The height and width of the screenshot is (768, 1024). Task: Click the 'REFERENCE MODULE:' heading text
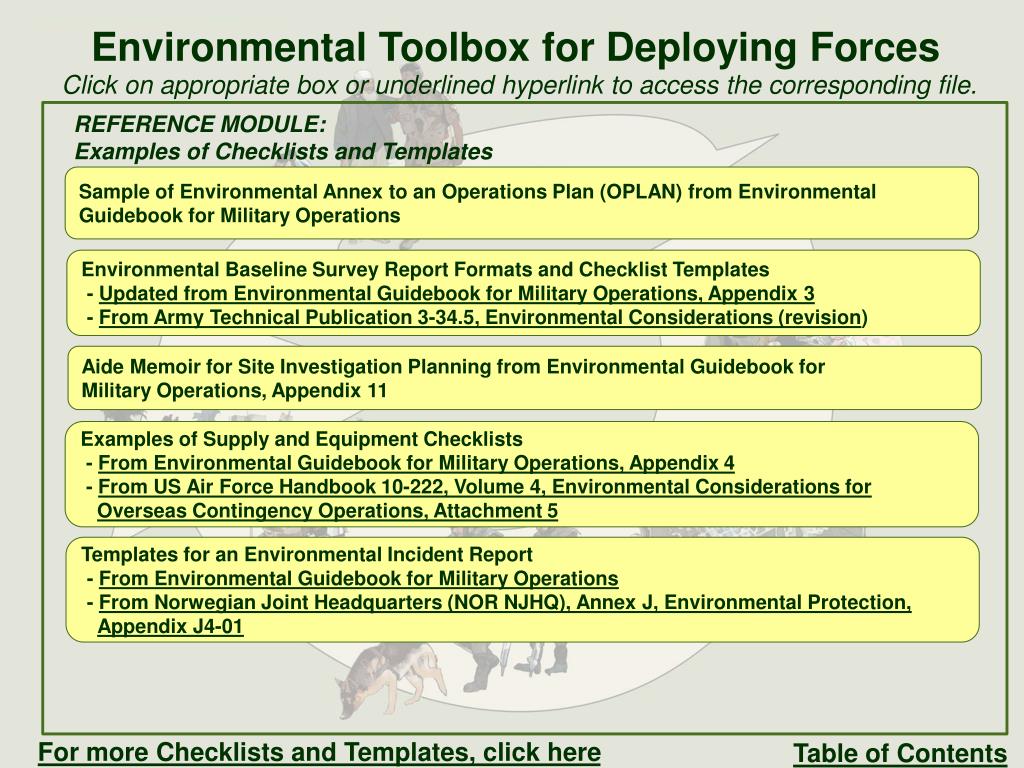pos(200,124)
